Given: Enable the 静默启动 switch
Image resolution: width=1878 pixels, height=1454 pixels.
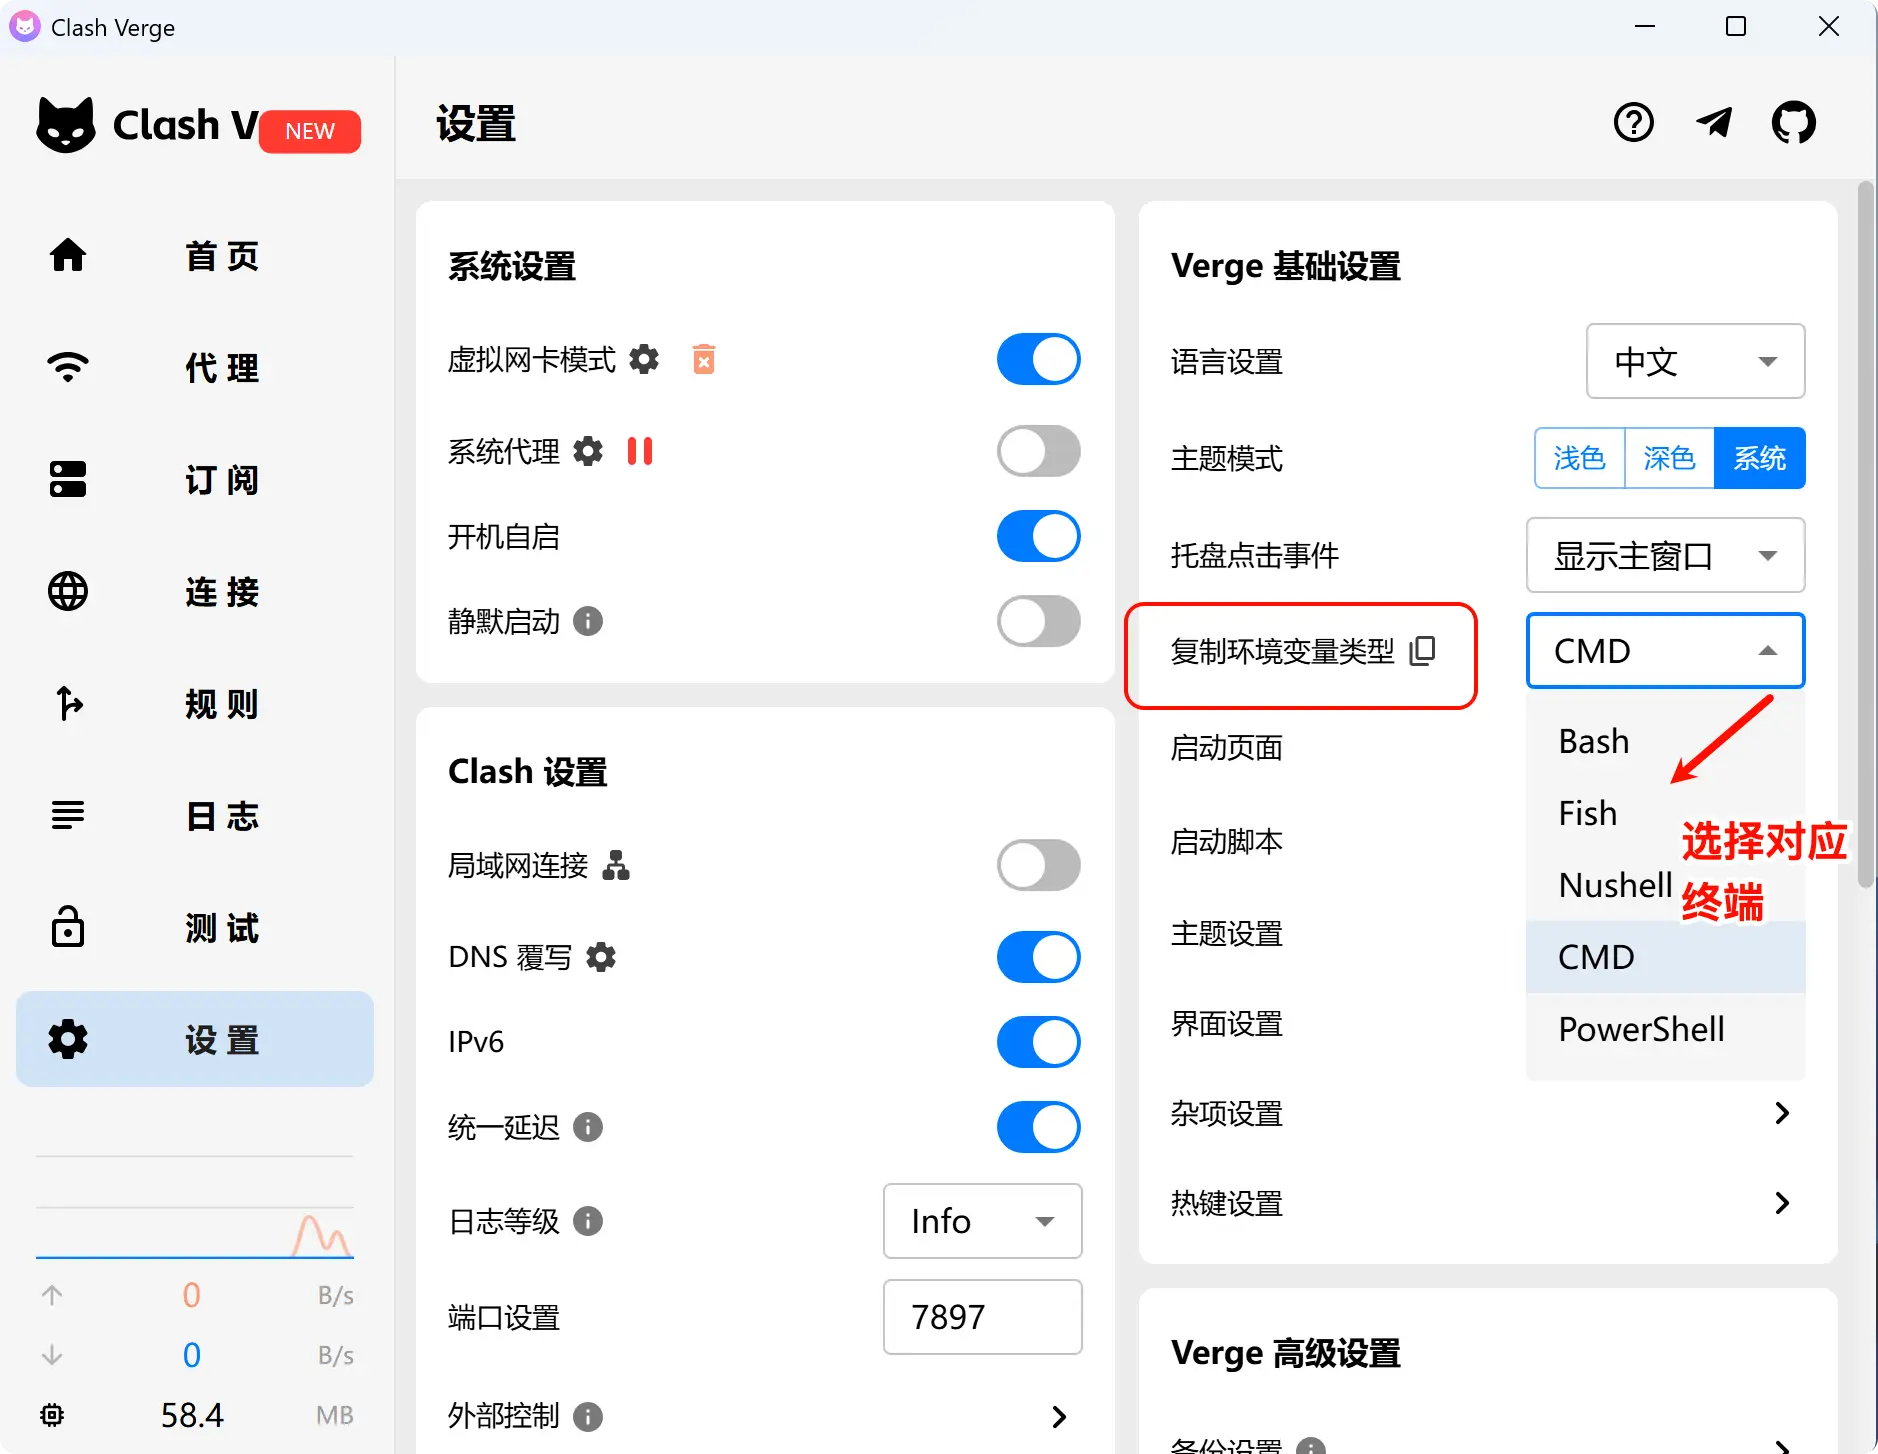Looking at the screenshot, I should point(1039,621).
